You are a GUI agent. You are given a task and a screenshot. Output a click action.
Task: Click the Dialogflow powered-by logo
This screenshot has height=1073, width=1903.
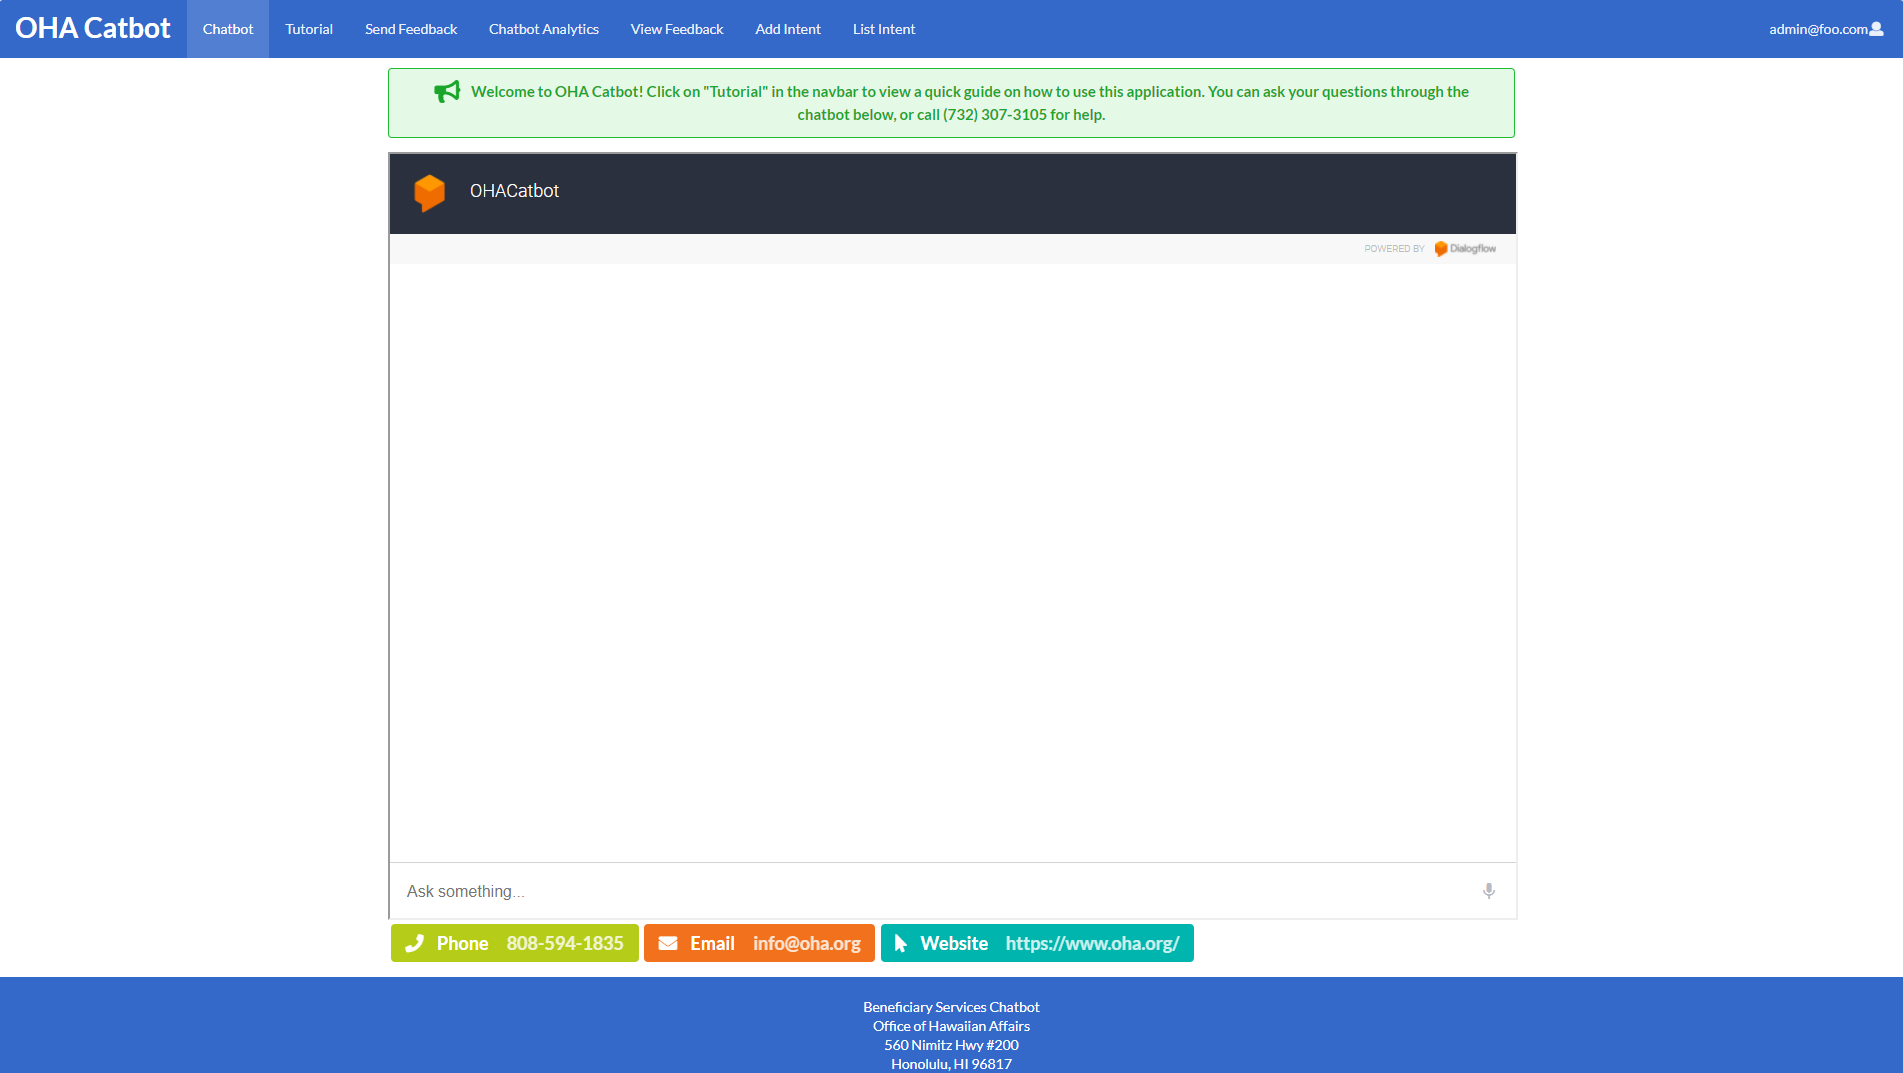[1465, 248]
